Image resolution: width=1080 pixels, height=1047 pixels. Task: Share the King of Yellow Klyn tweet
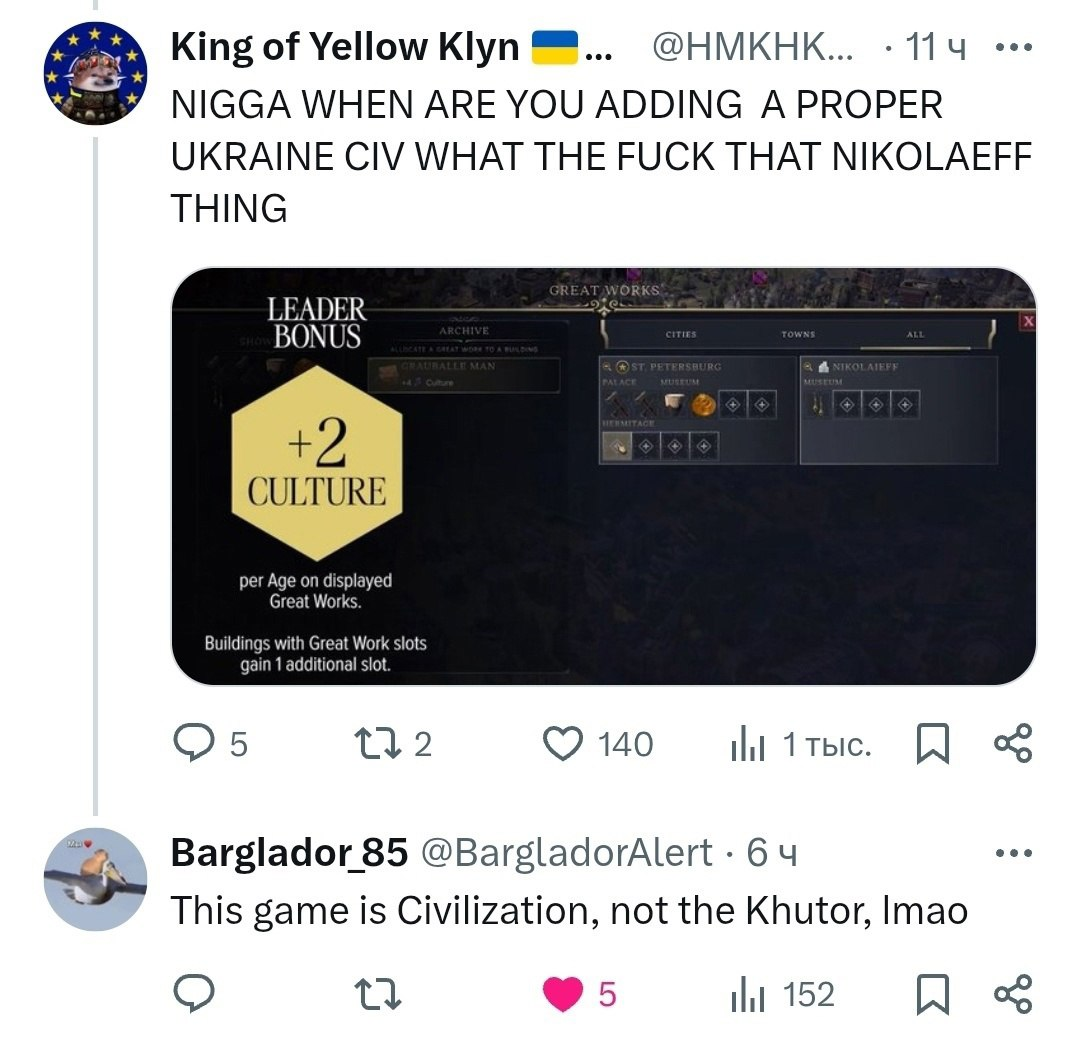[1012, 743]
